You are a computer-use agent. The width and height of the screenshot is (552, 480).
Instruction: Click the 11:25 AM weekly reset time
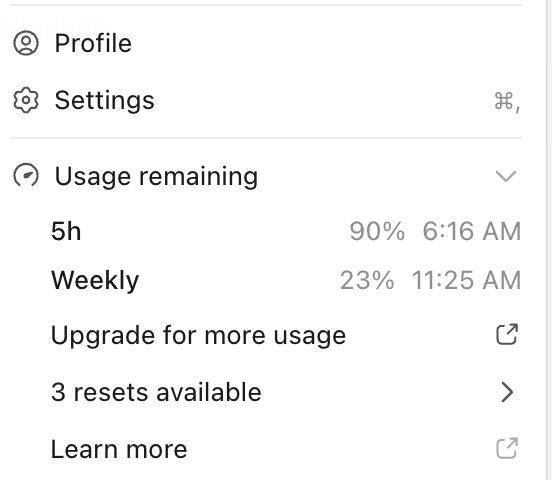[466, 280]
